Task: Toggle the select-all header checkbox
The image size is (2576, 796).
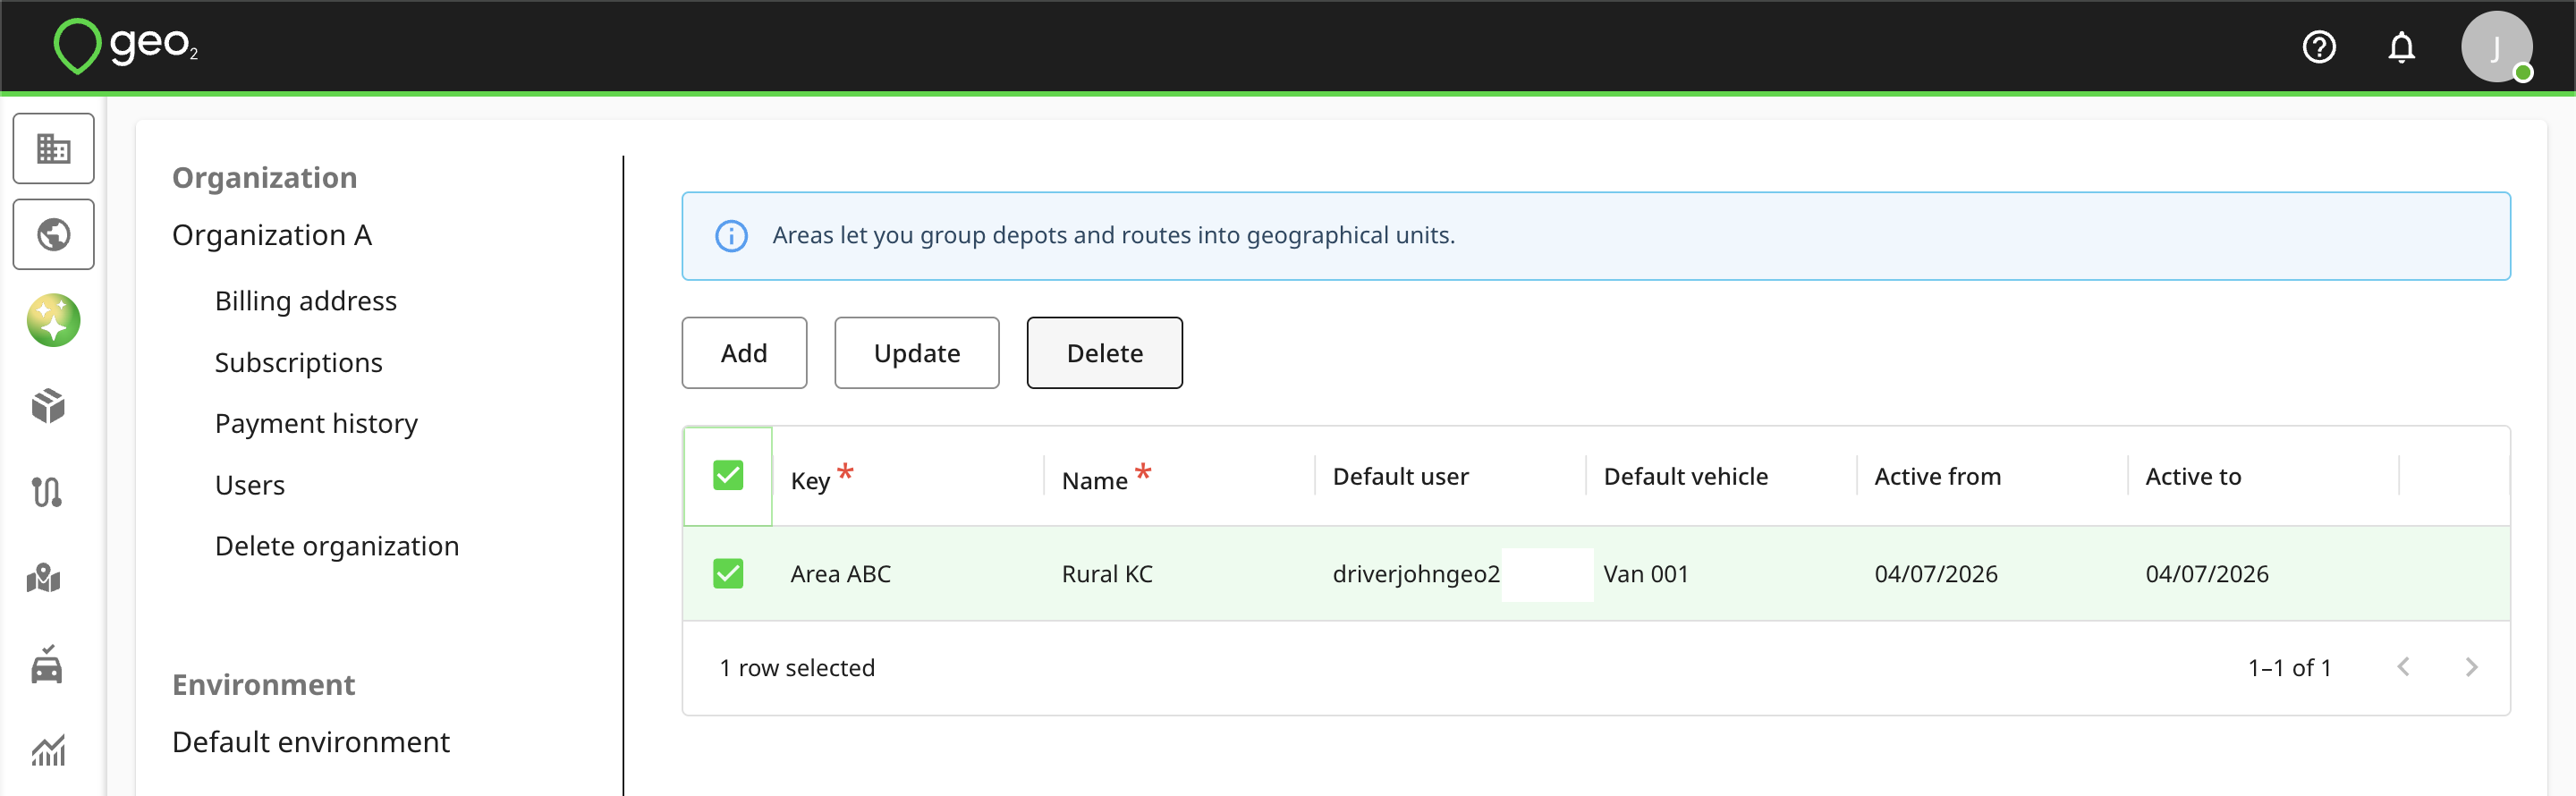Action: pos(728,476)
